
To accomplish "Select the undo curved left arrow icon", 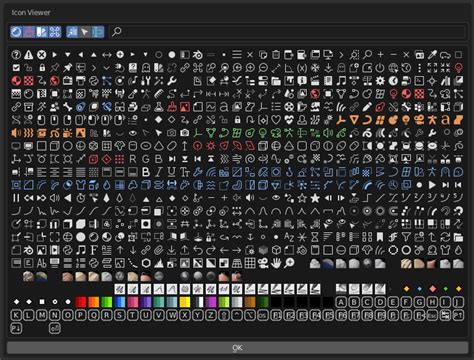I will coord(198,250).
